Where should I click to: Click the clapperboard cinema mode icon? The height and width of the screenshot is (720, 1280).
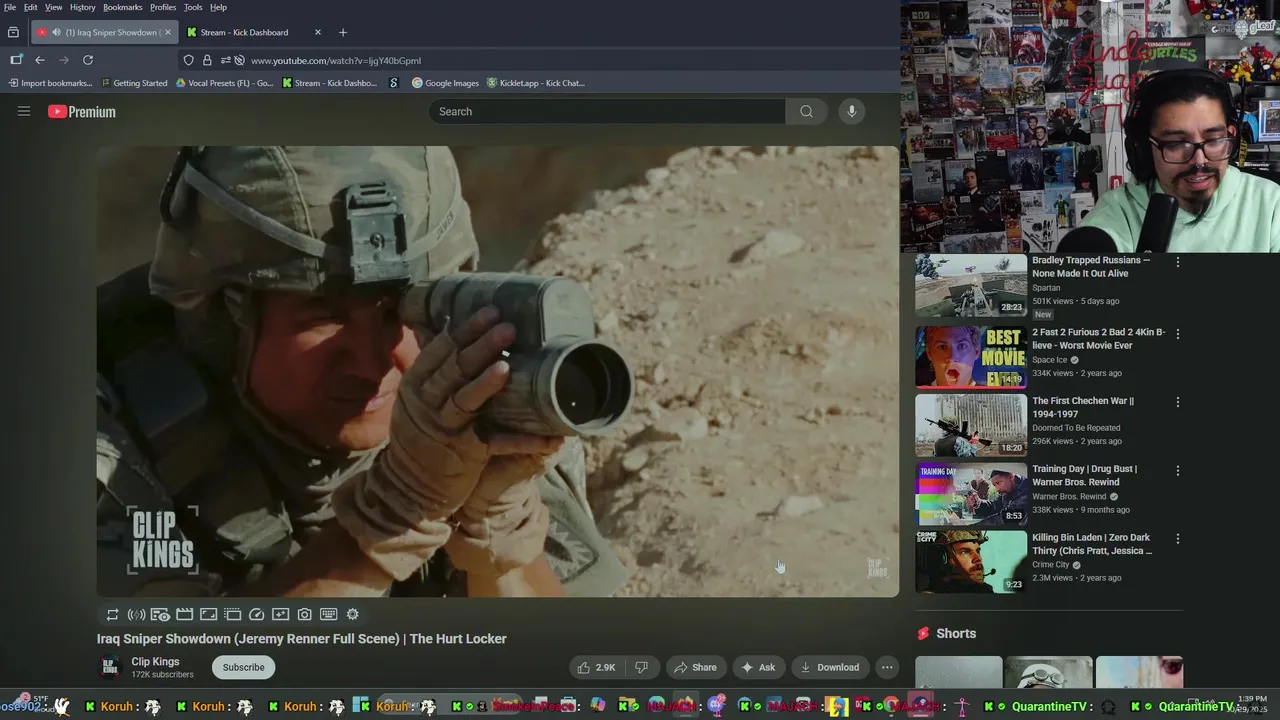(x=185, y=615)
